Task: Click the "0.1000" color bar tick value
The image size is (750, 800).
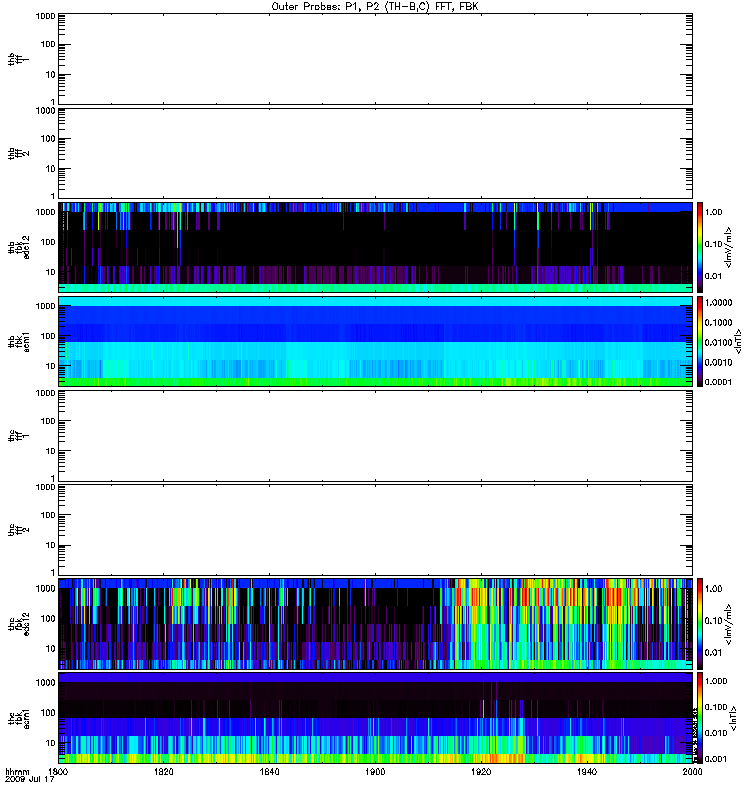Action: pyautogui.click(x=718, y=322)
